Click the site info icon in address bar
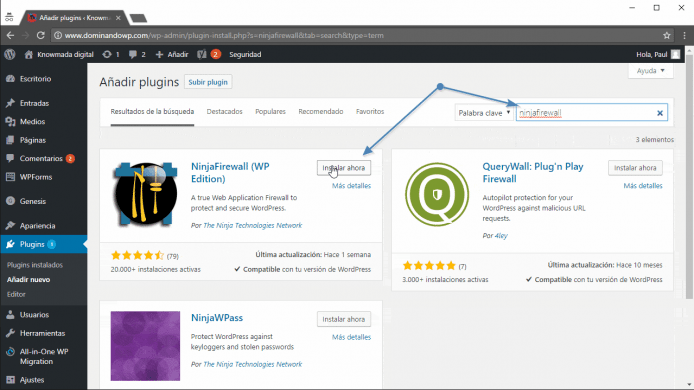694x390 pixels. click(x=58, y=35)
